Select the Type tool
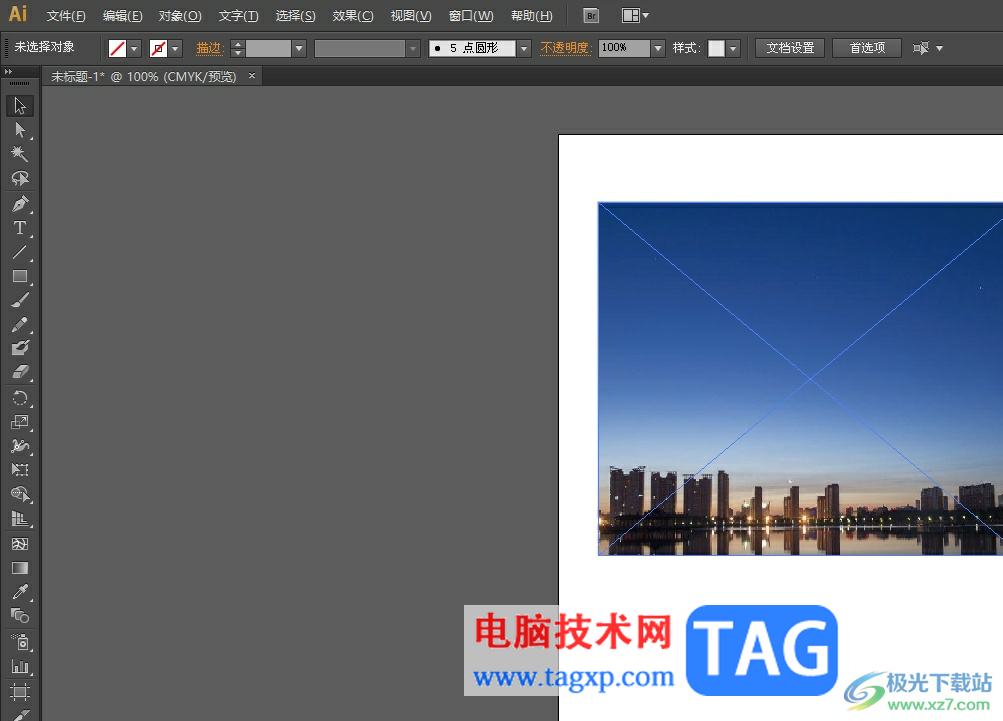The width and height of the screenshot is (1003, 721). [x=20, y=228]
